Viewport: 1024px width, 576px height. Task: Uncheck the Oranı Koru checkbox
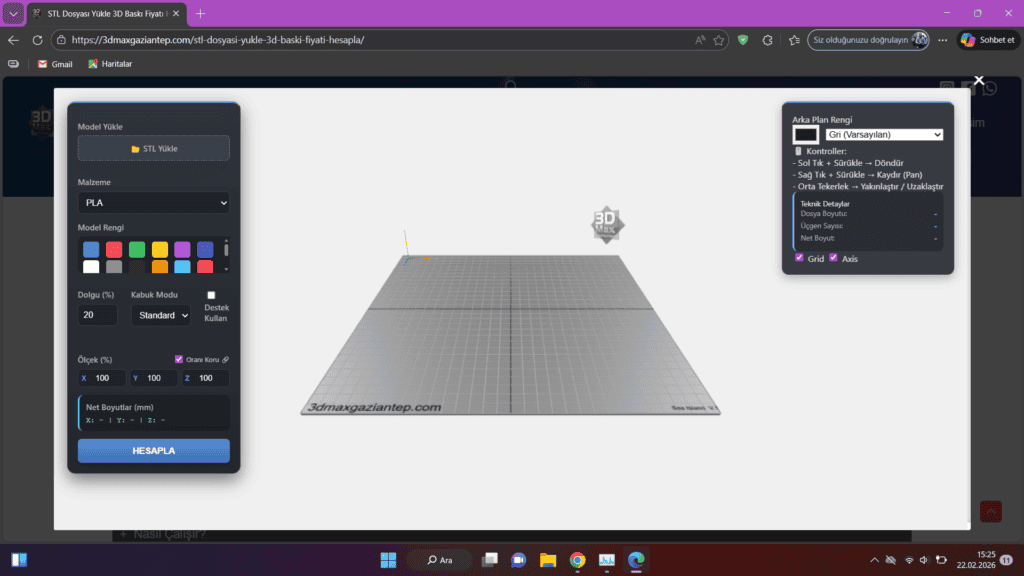point(179,359)
